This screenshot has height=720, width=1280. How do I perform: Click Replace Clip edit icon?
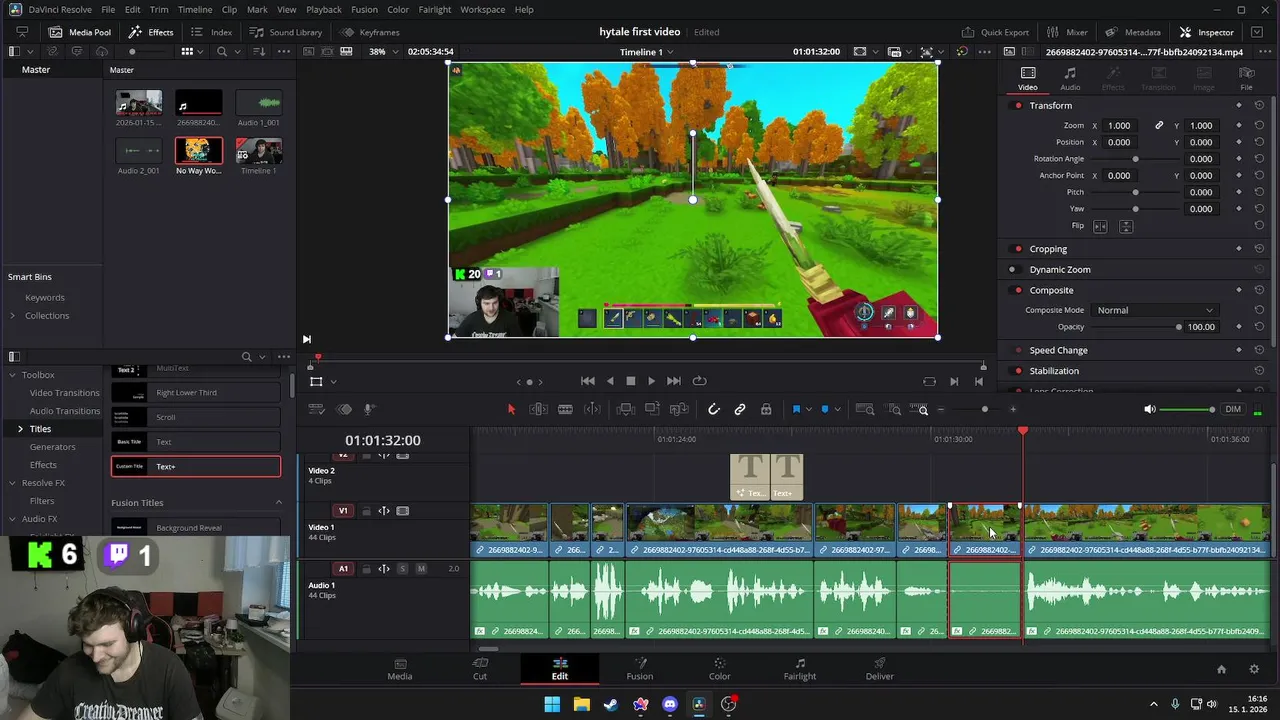679,409
